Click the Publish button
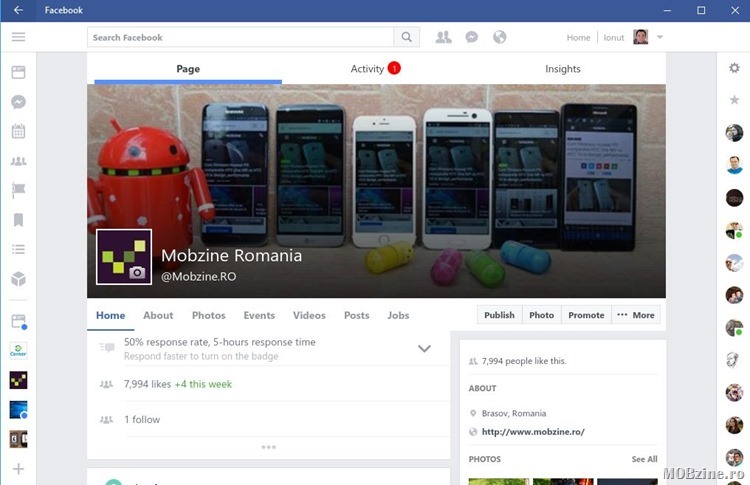 click(499, 315)
